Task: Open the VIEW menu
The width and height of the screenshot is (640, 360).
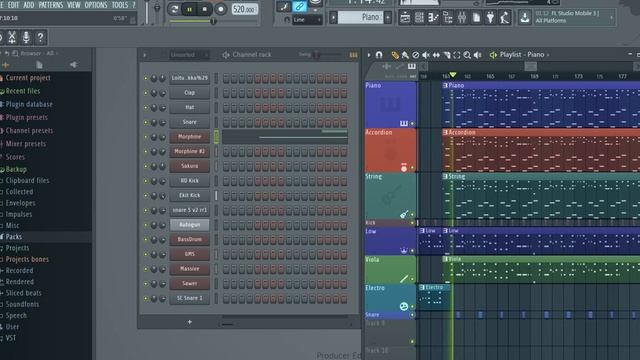Action: point(73,5)
